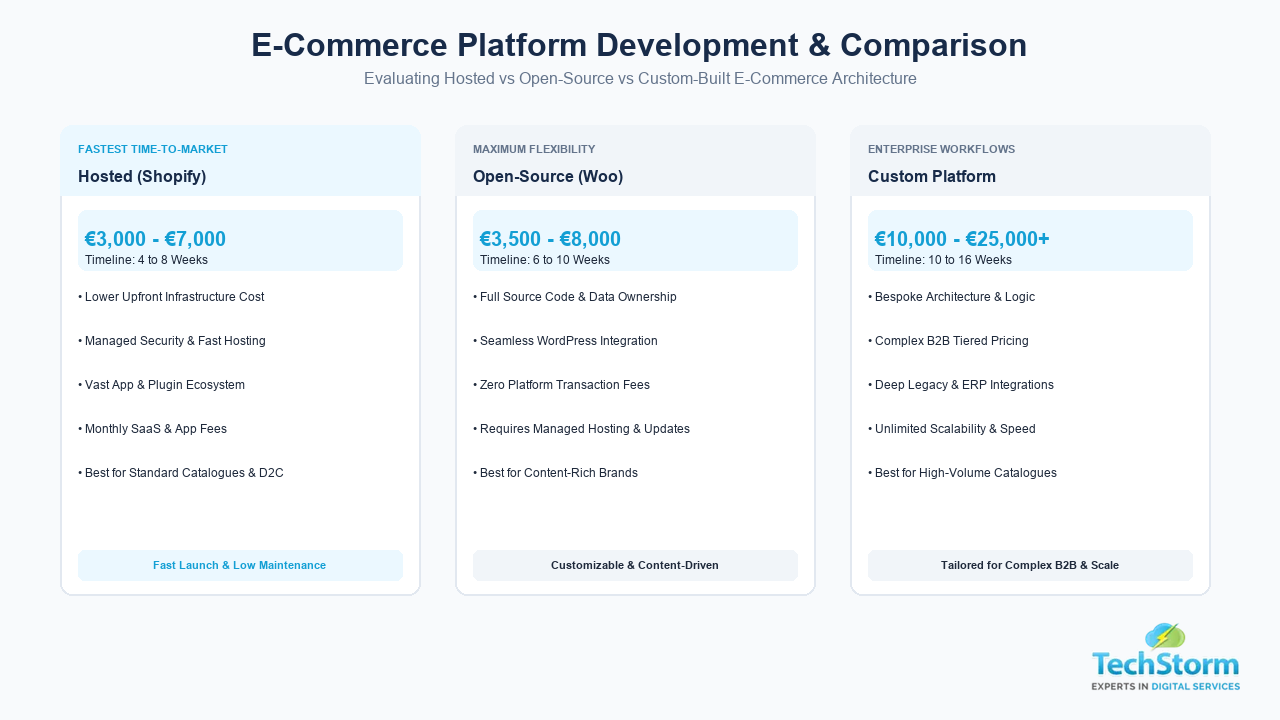Image resolution: width=1280 pixels, height=720 pixels.
Task: Click Best for High-Volume Catalogues bullet
Action: pyautogui.click(x=962, y=473)
